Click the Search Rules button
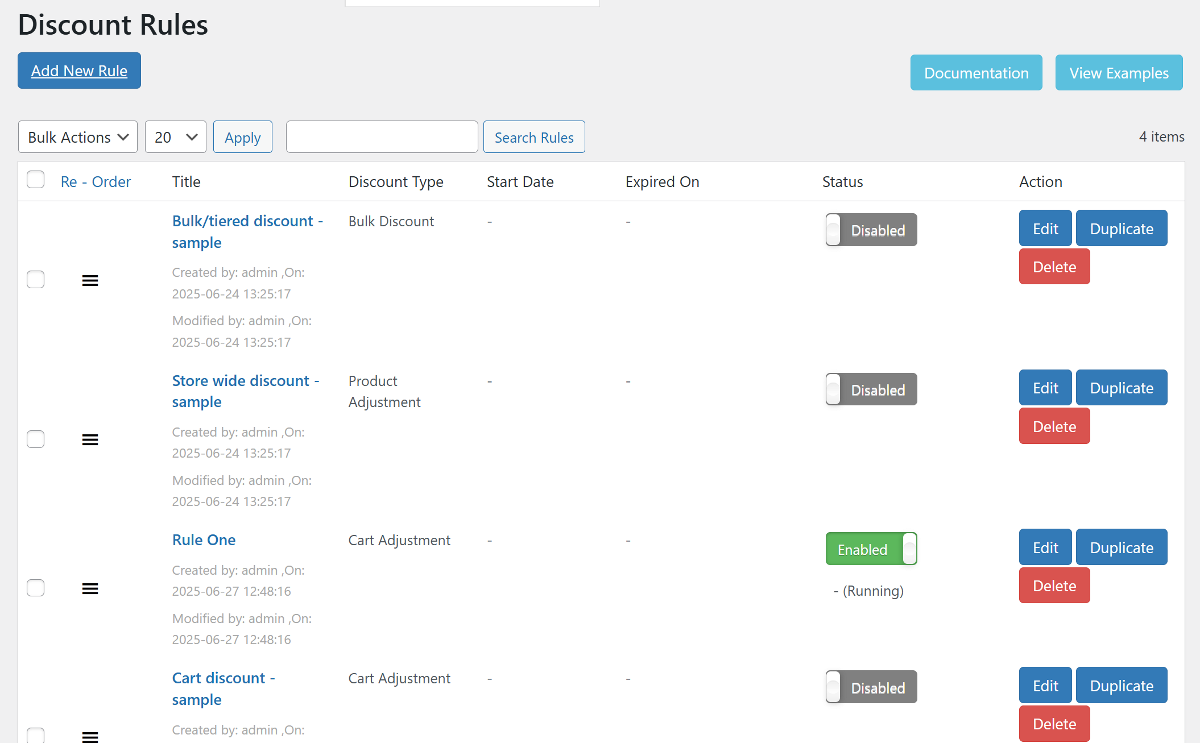 point(534,137)
